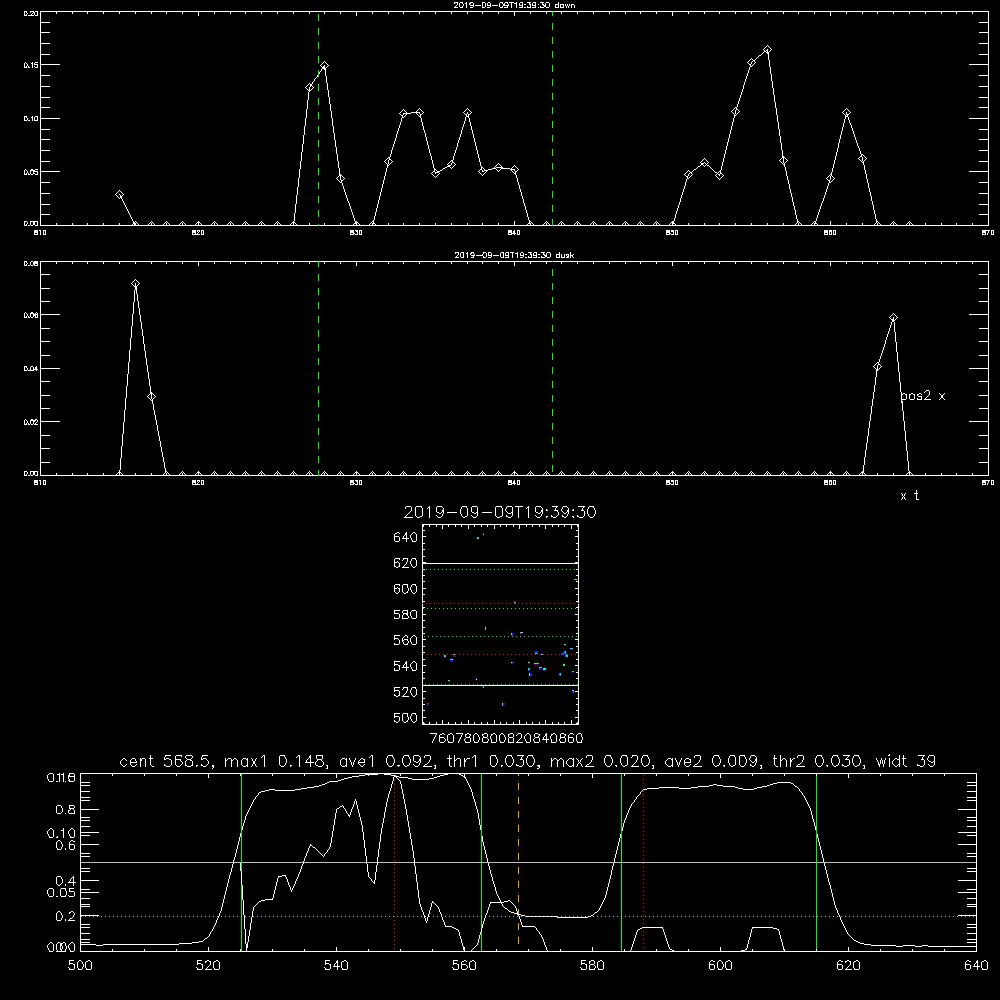
Task: Click the 'thr2 0.030' value in stats line
Action: [819, 761]
